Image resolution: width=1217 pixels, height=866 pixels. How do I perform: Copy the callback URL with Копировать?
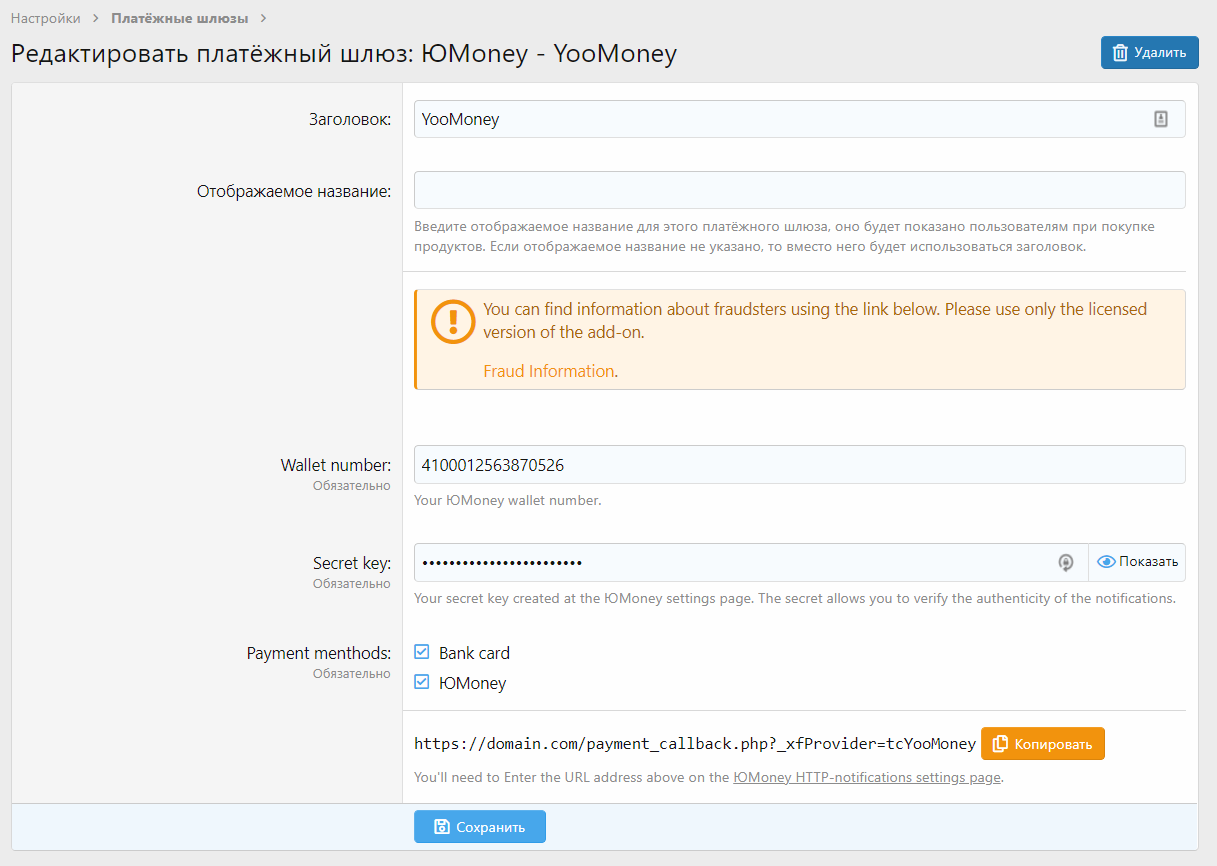[1043, 744]
